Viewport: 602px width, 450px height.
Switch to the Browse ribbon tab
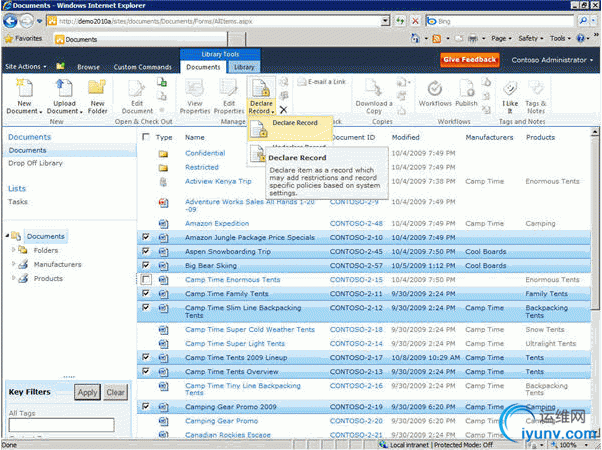[88, 67]
